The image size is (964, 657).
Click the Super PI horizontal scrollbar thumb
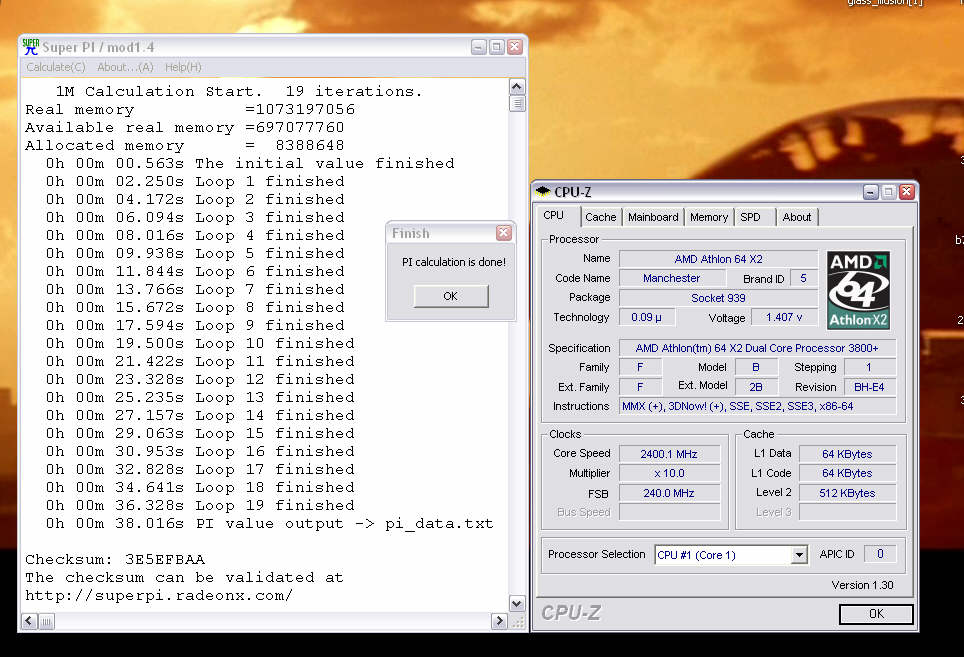coord(46,621)
